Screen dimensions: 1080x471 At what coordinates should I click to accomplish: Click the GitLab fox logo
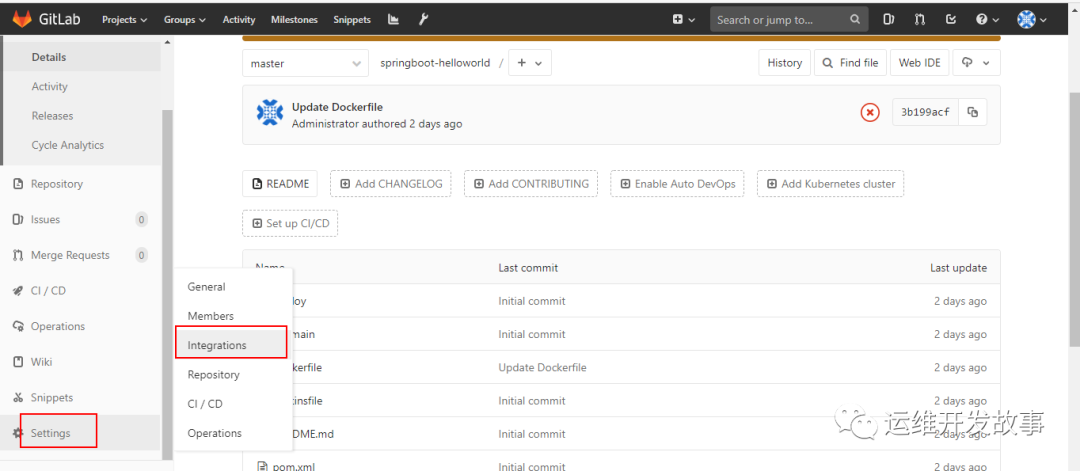(22, 19)
